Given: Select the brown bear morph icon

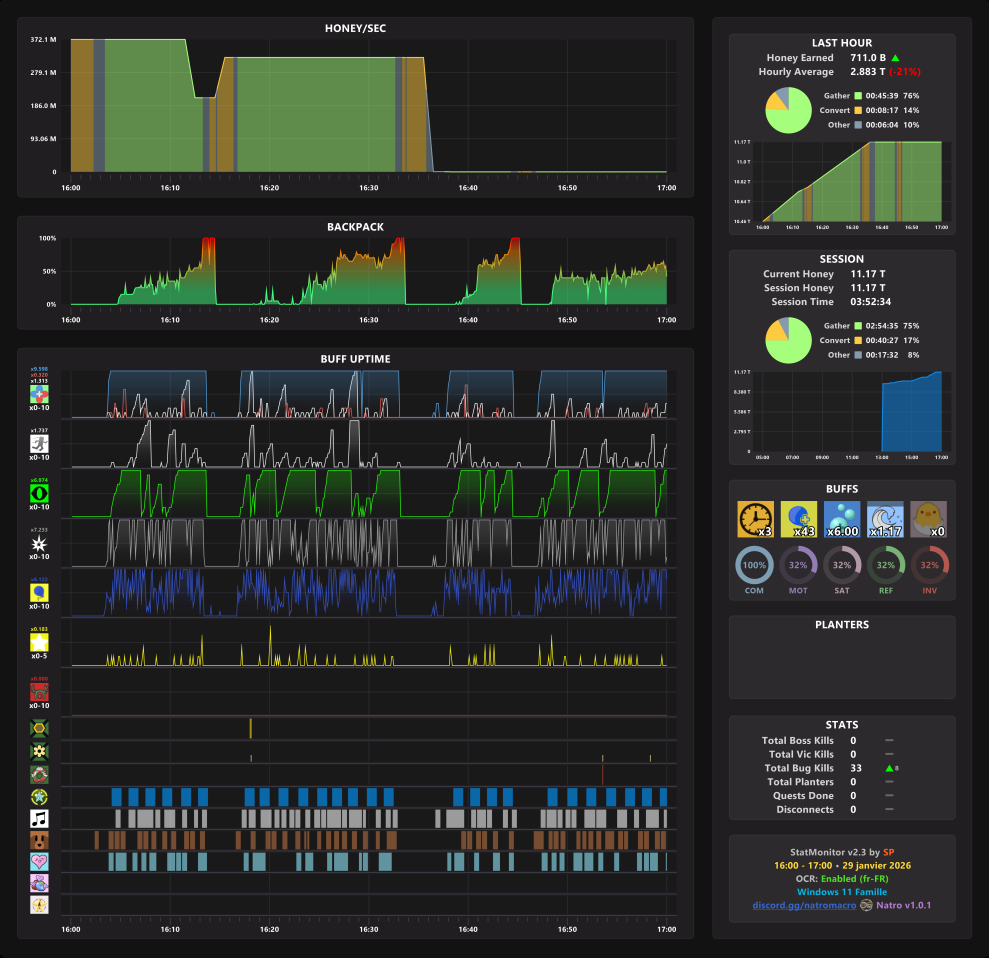Looking at the screenshot, I should point(39,841).
